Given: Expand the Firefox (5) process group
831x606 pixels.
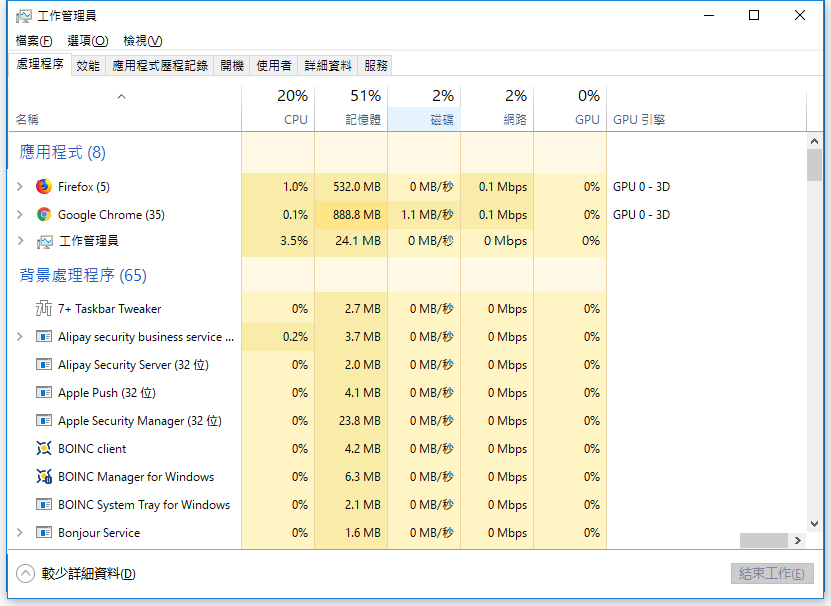Looking at the screenshot, I should pos(20,187).
